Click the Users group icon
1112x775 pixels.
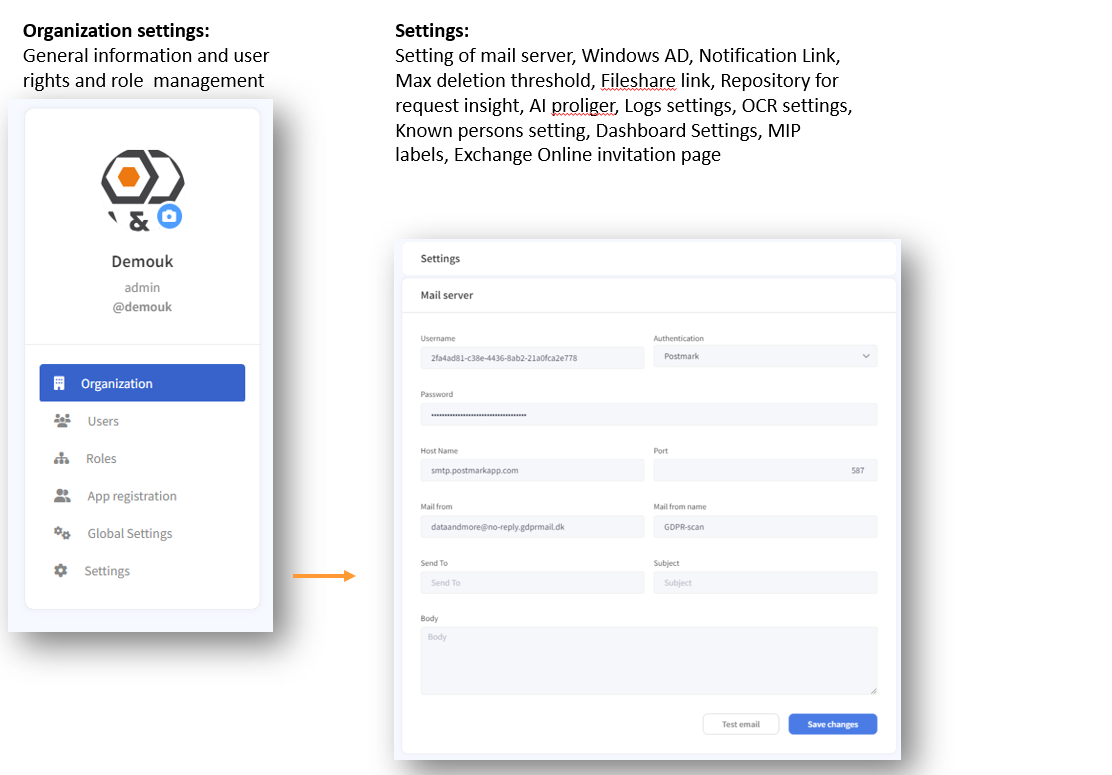tap(62, 421)
